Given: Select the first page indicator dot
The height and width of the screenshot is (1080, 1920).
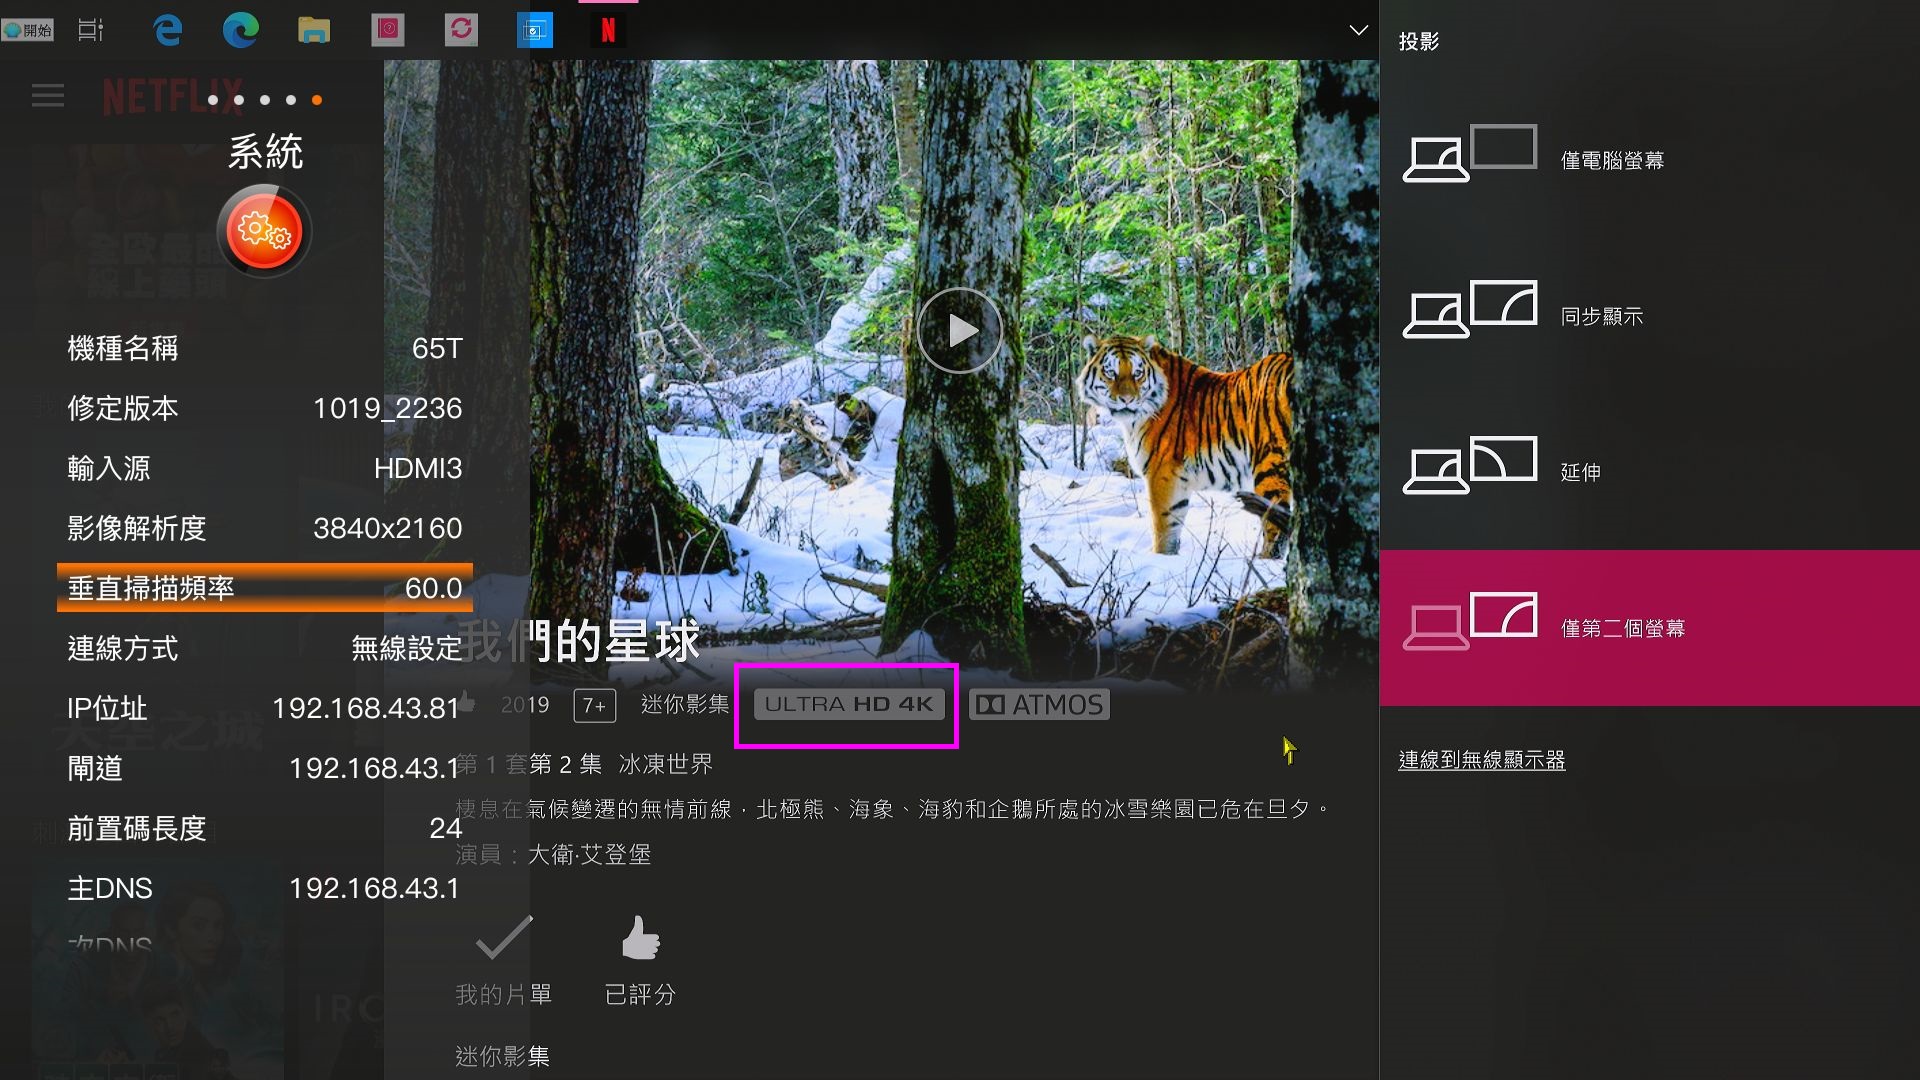Looking at the screenshot, I should [213, 100].
